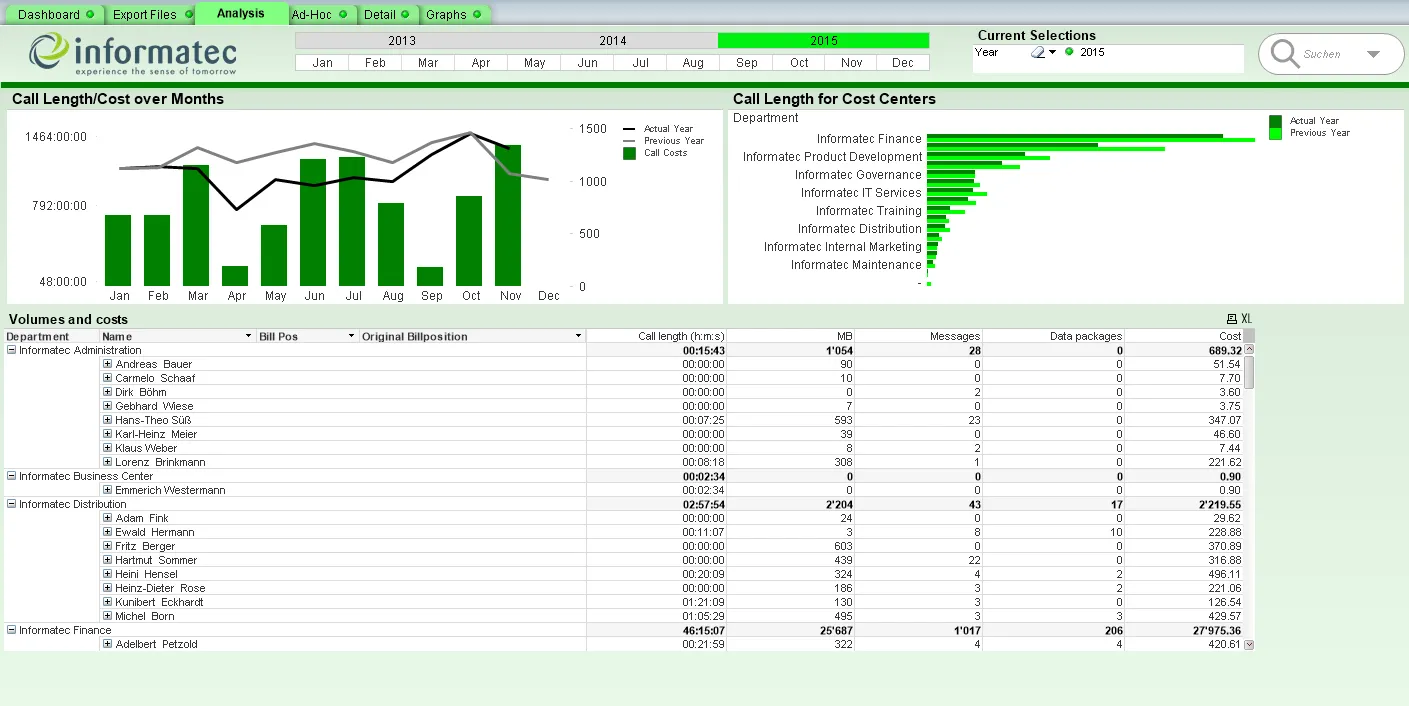Click the green dot on the Graphs tab
Viewport: 1409px width, 706px height.
coord(477,15)
